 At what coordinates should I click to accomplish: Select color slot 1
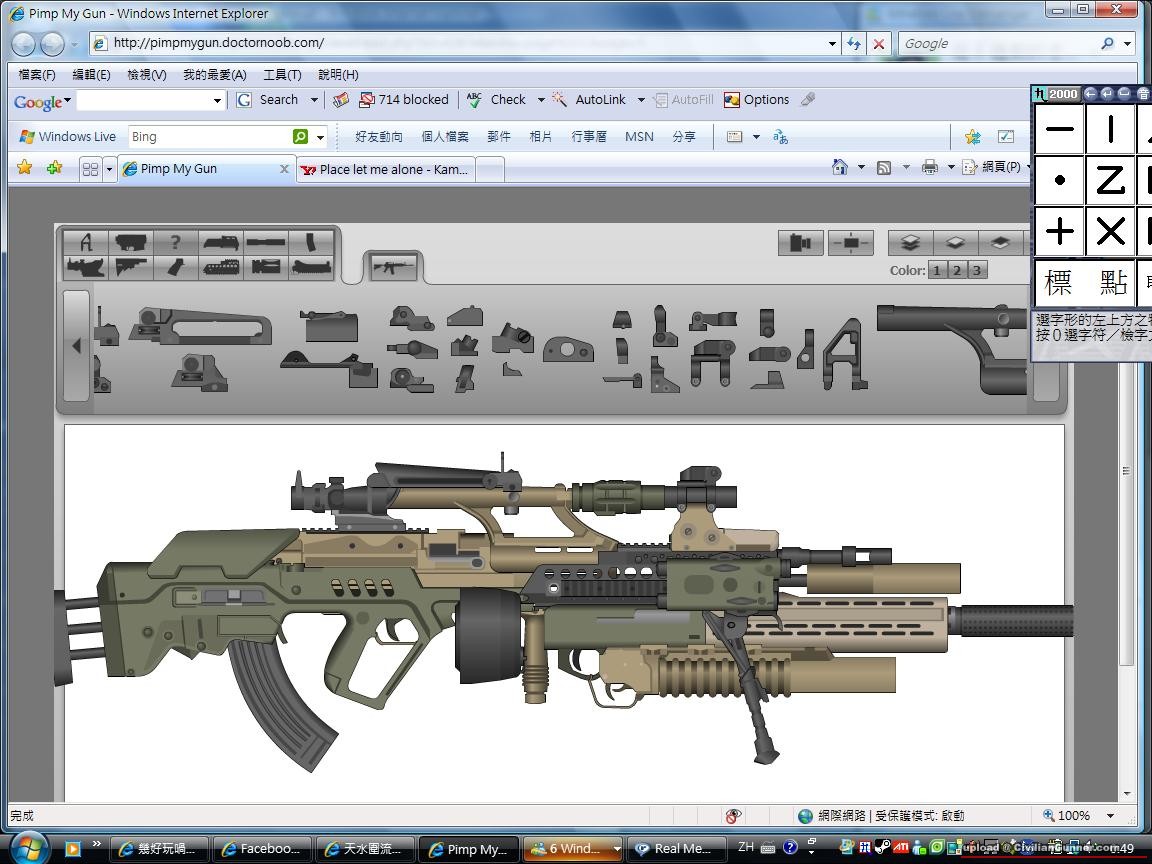937,270
